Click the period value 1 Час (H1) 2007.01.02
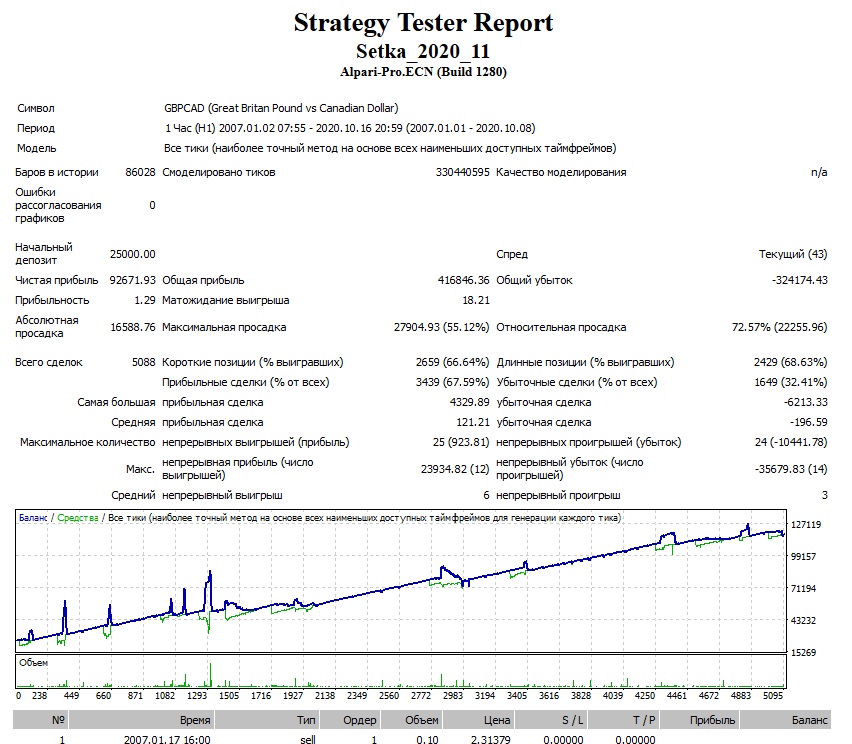The image size is (852, 744). (350, 128)
